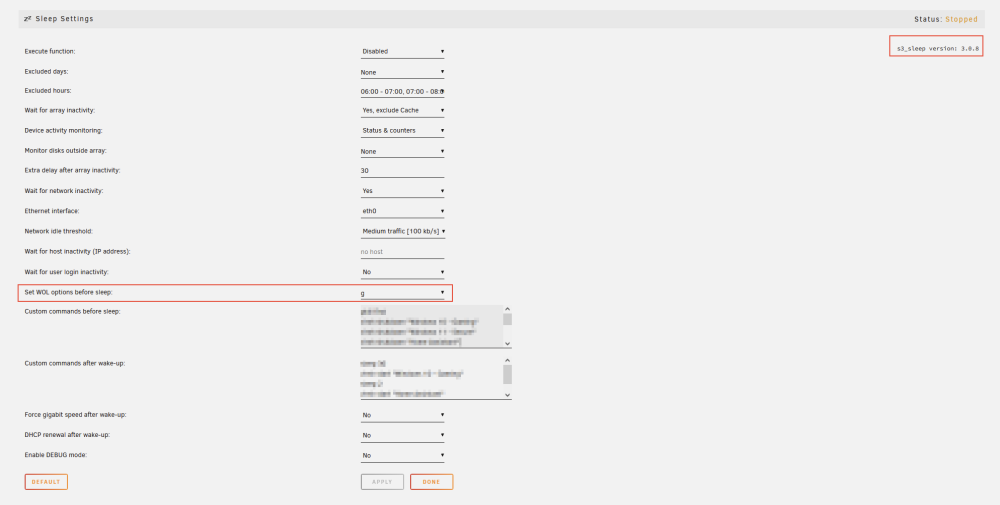Click the Wait for host inactivity IP field
The image size is (1000, 505).
[x=402, y=252]
